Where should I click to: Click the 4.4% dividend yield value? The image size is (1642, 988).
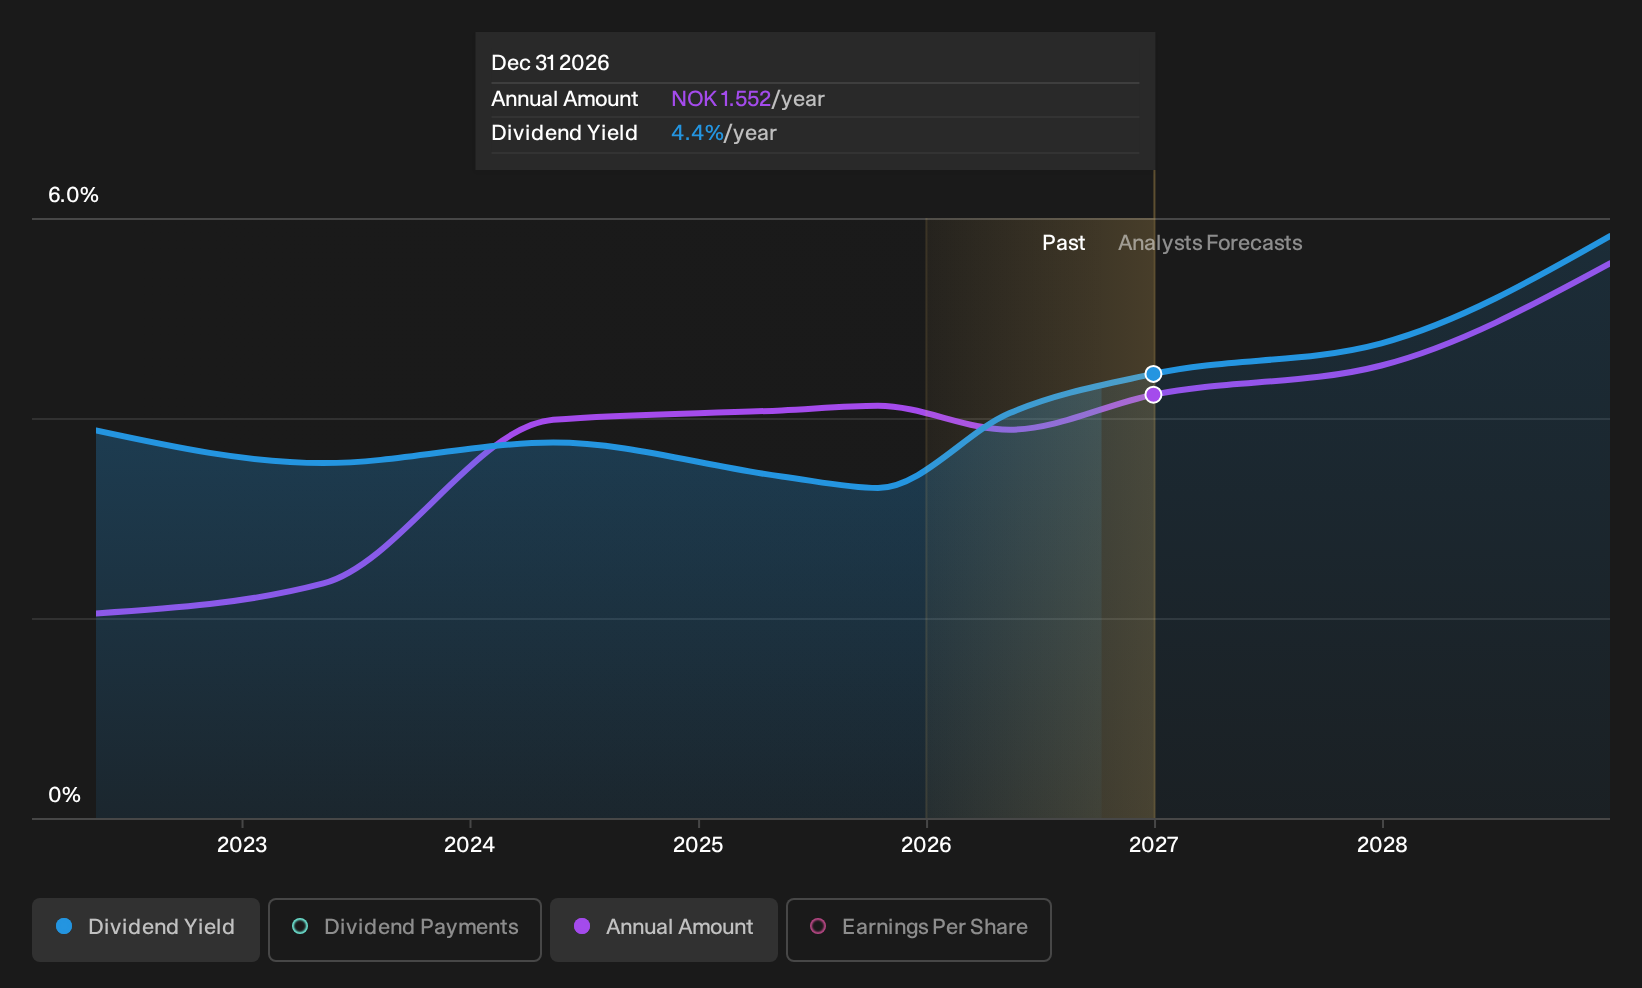point(697,133)
